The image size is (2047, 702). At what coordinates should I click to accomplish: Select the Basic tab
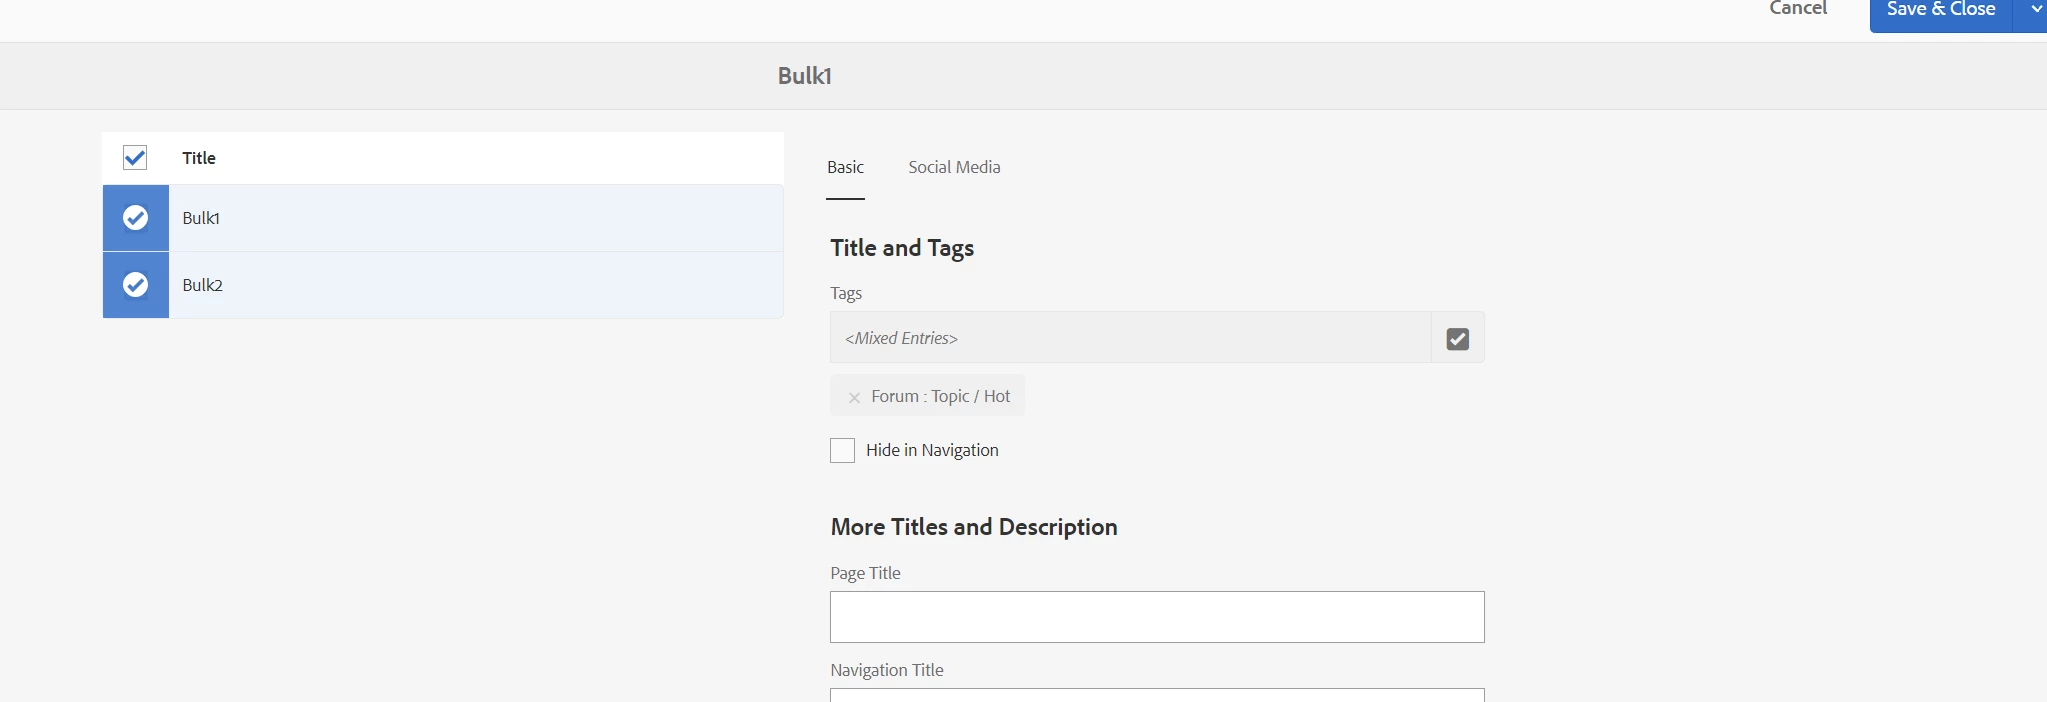point(845,168)
